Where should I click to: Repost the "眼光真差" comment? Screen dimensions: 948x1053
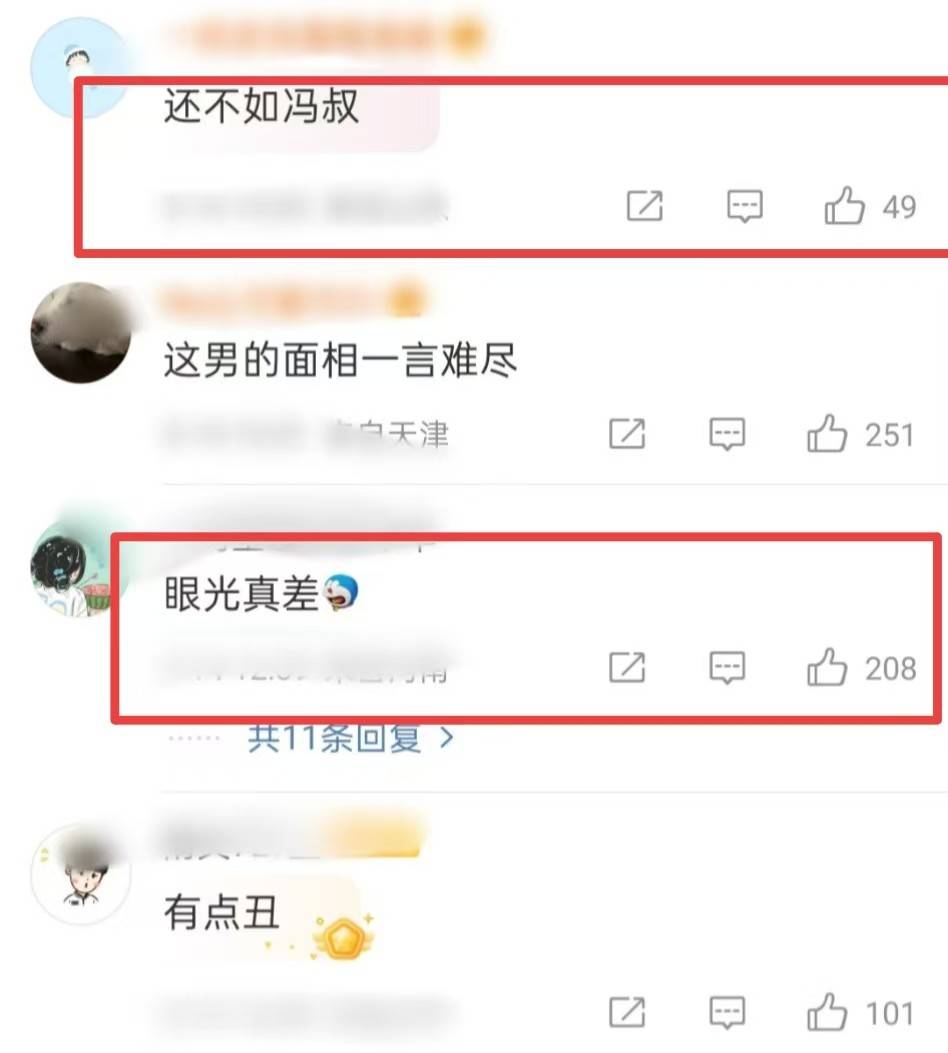627,667
